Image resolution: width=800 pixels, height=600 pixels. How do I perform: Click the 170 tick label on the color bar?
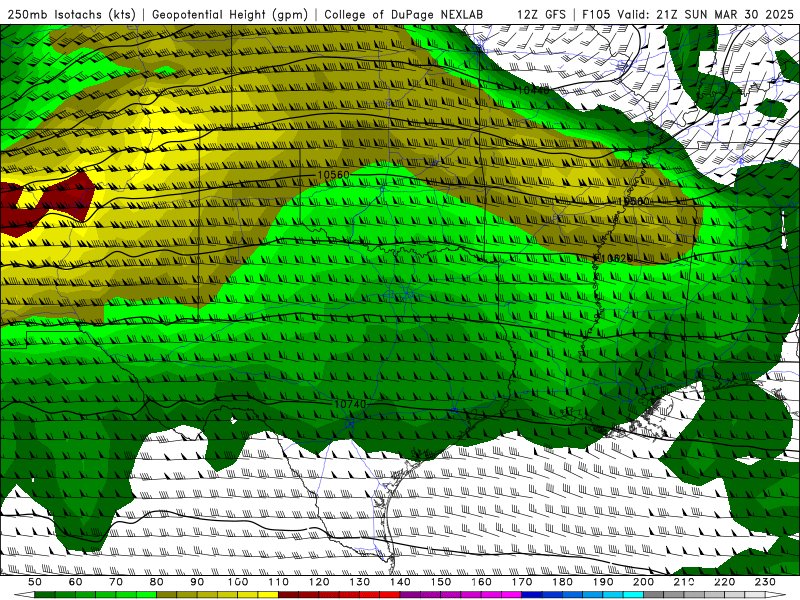point(522,582)
